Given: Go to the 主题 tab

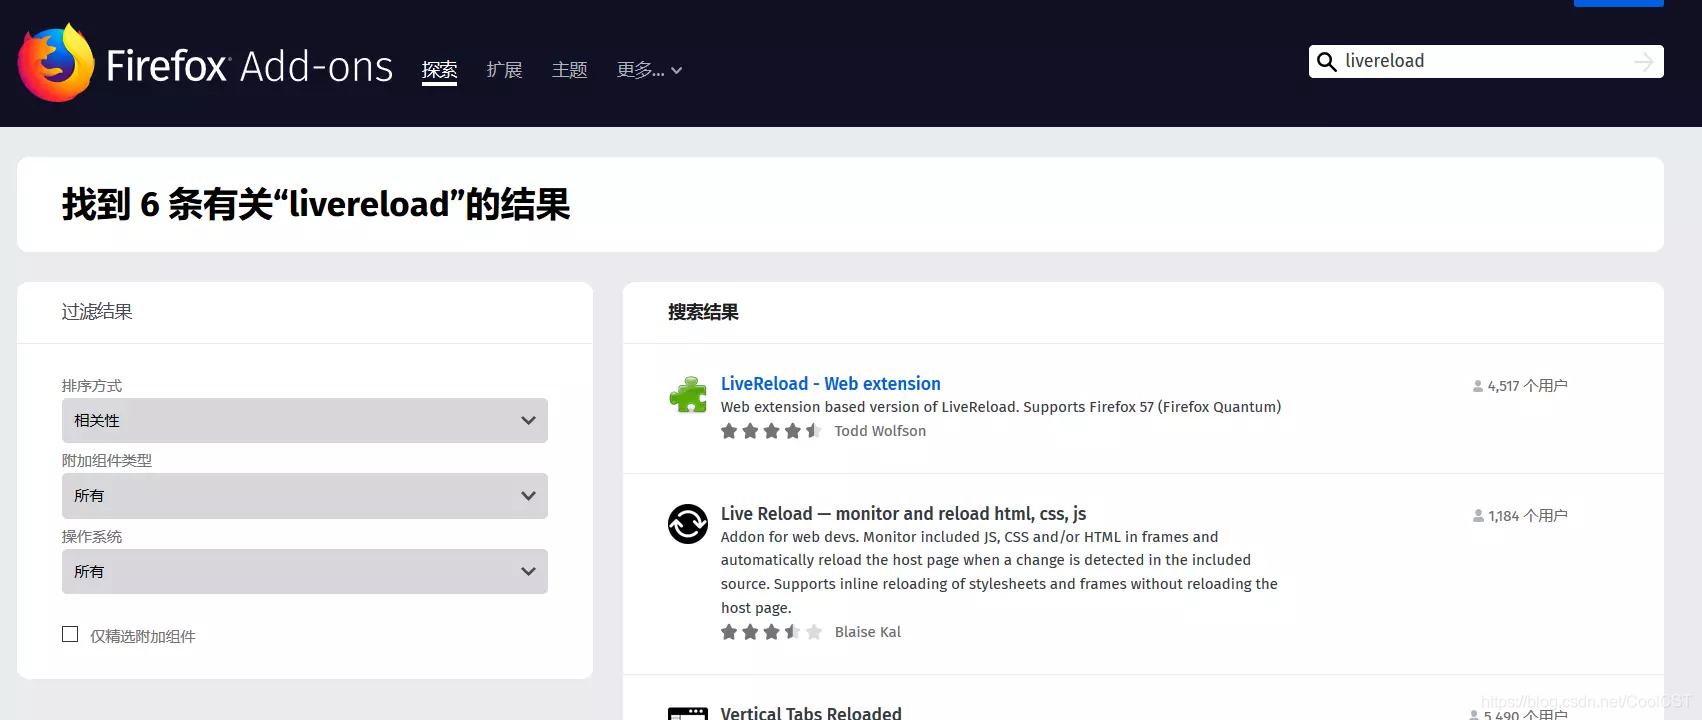Looking at the screenshot, I should pyautogui.click(x=570, y=70).
